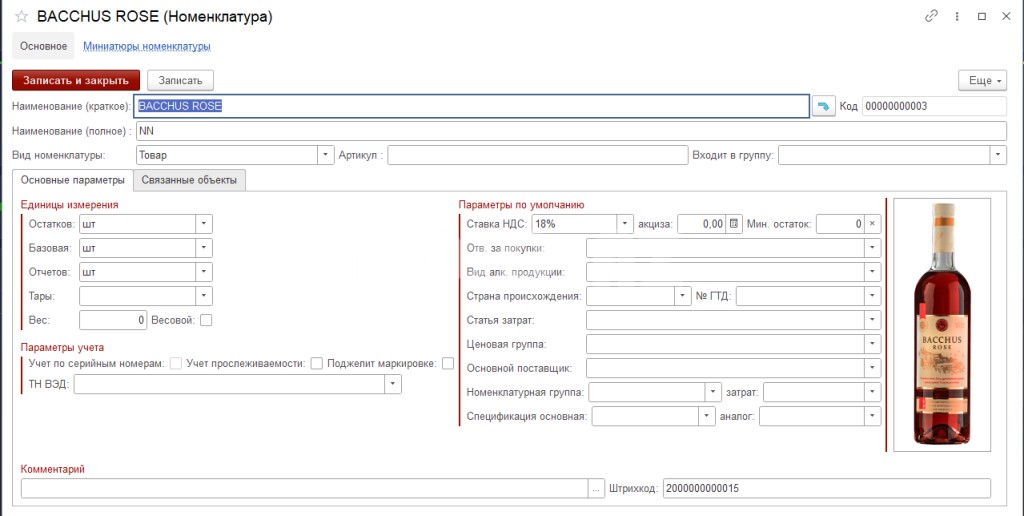Toggle Учет прослеживаемости checkbox

click(x=317, y=364)
